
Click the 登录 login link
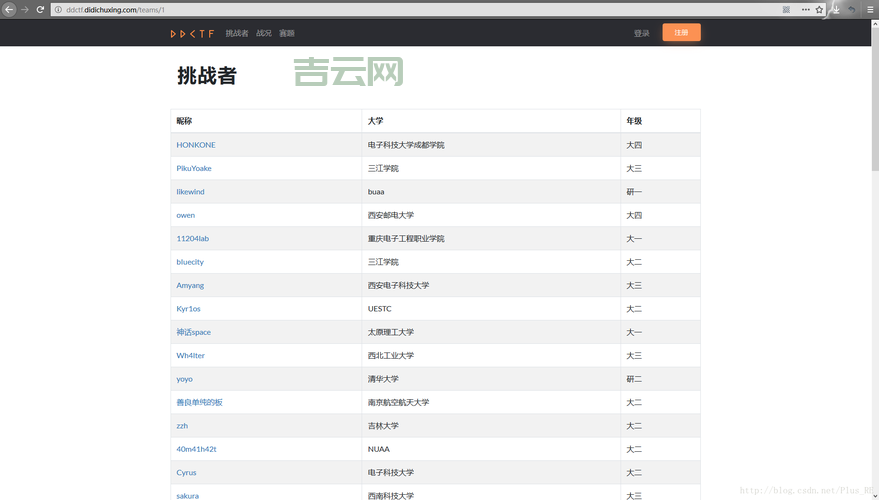point(641,33)
